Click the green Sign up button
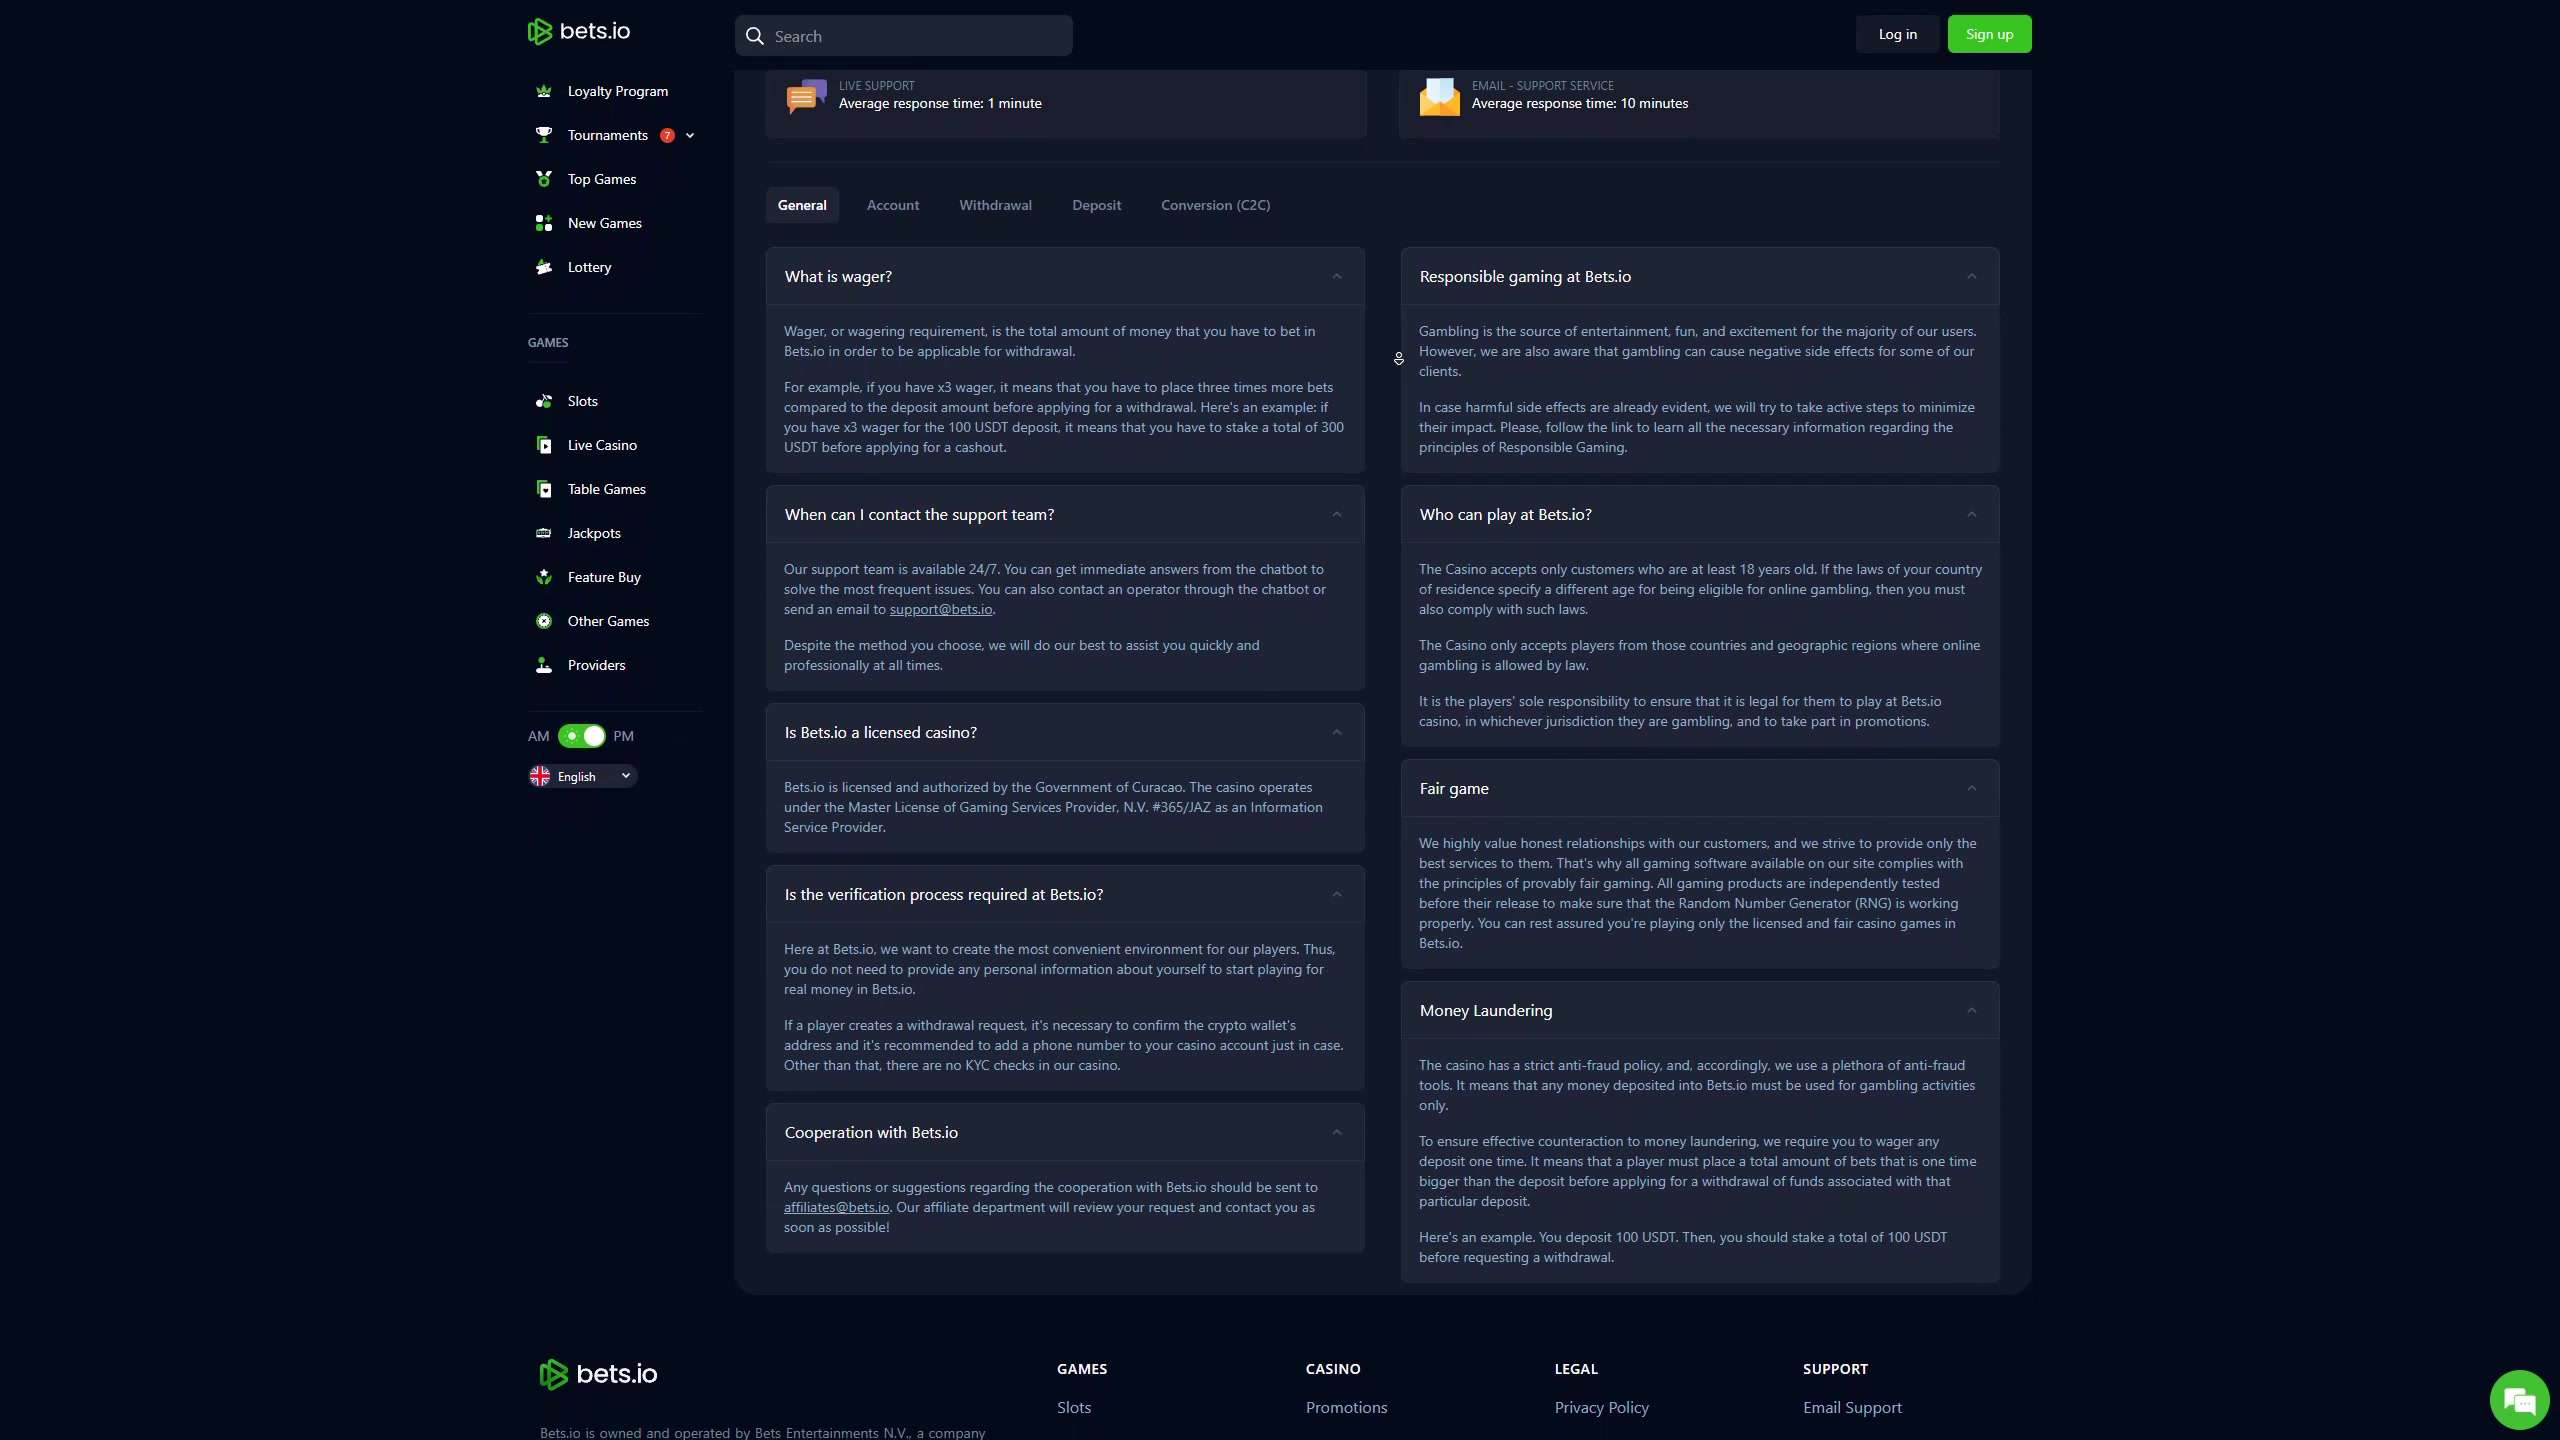 click(1989, 34)
